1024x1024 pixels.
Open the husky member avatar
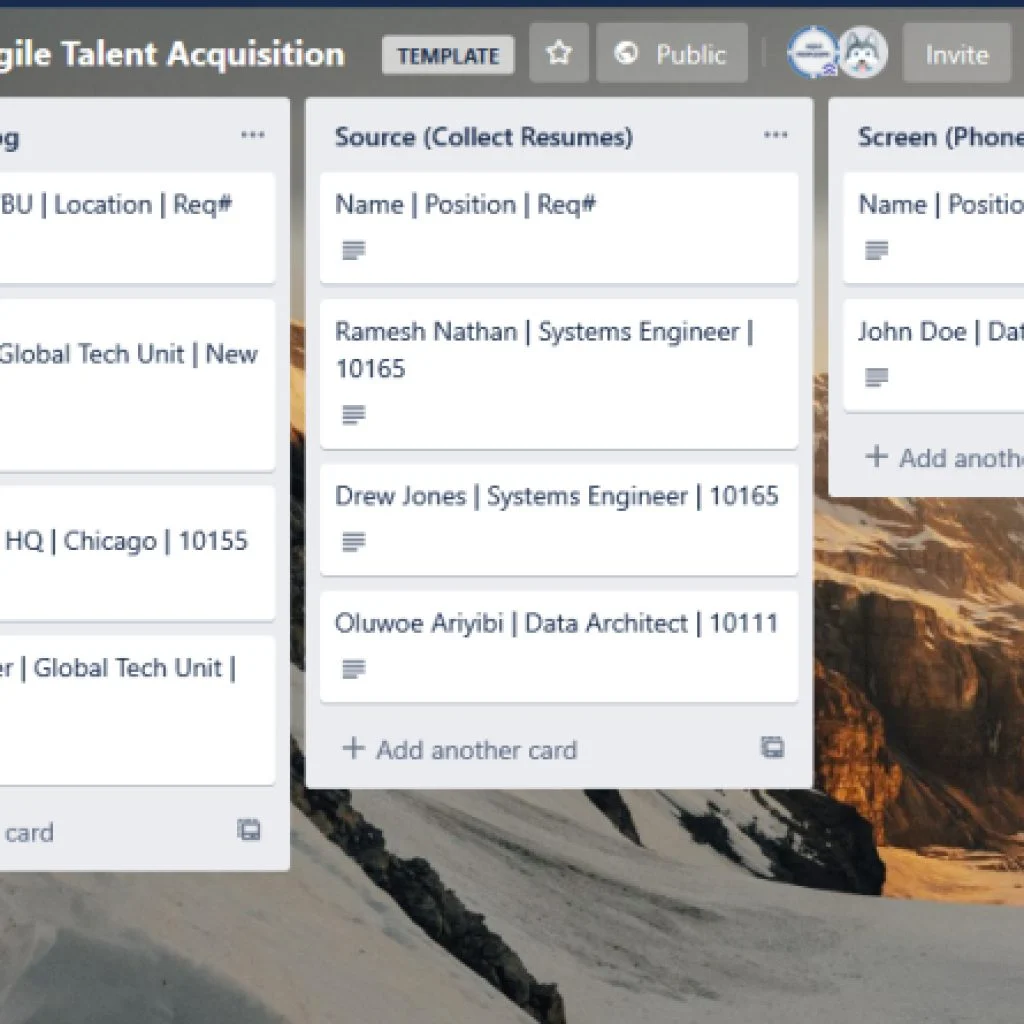point(862,54)
